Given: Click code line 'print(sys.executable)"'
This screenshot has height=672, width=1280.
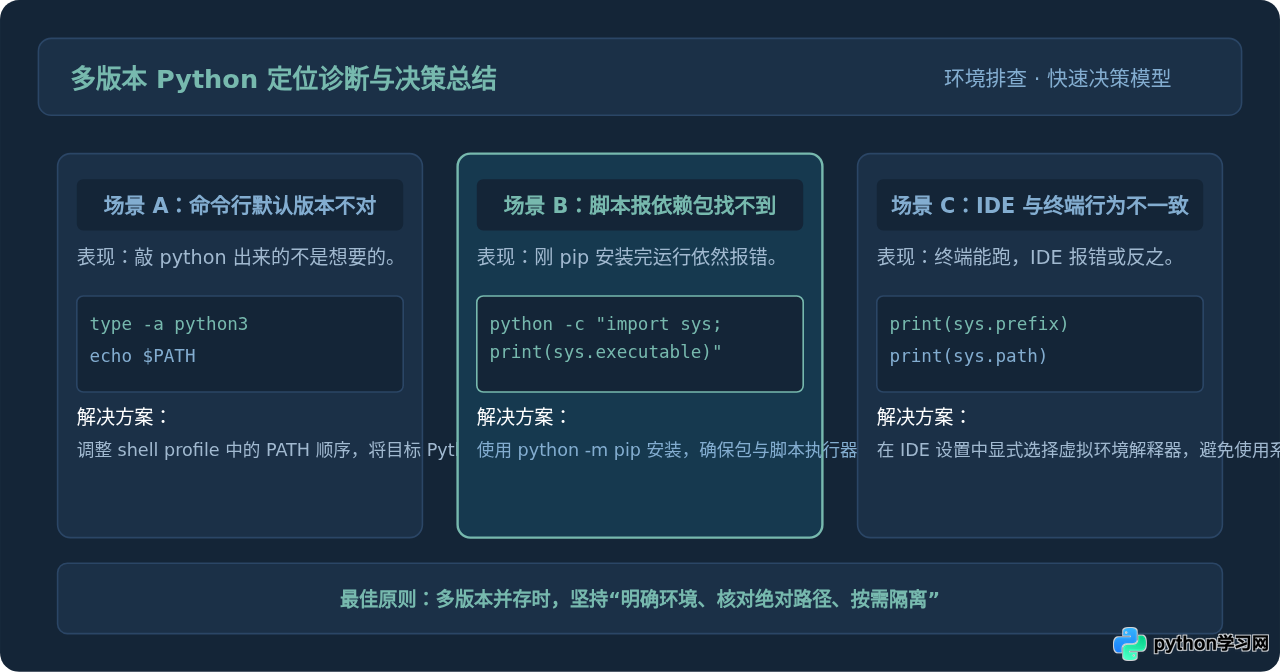Looking at the screenshot, I should pyautogui.click(x=606, y=352).
